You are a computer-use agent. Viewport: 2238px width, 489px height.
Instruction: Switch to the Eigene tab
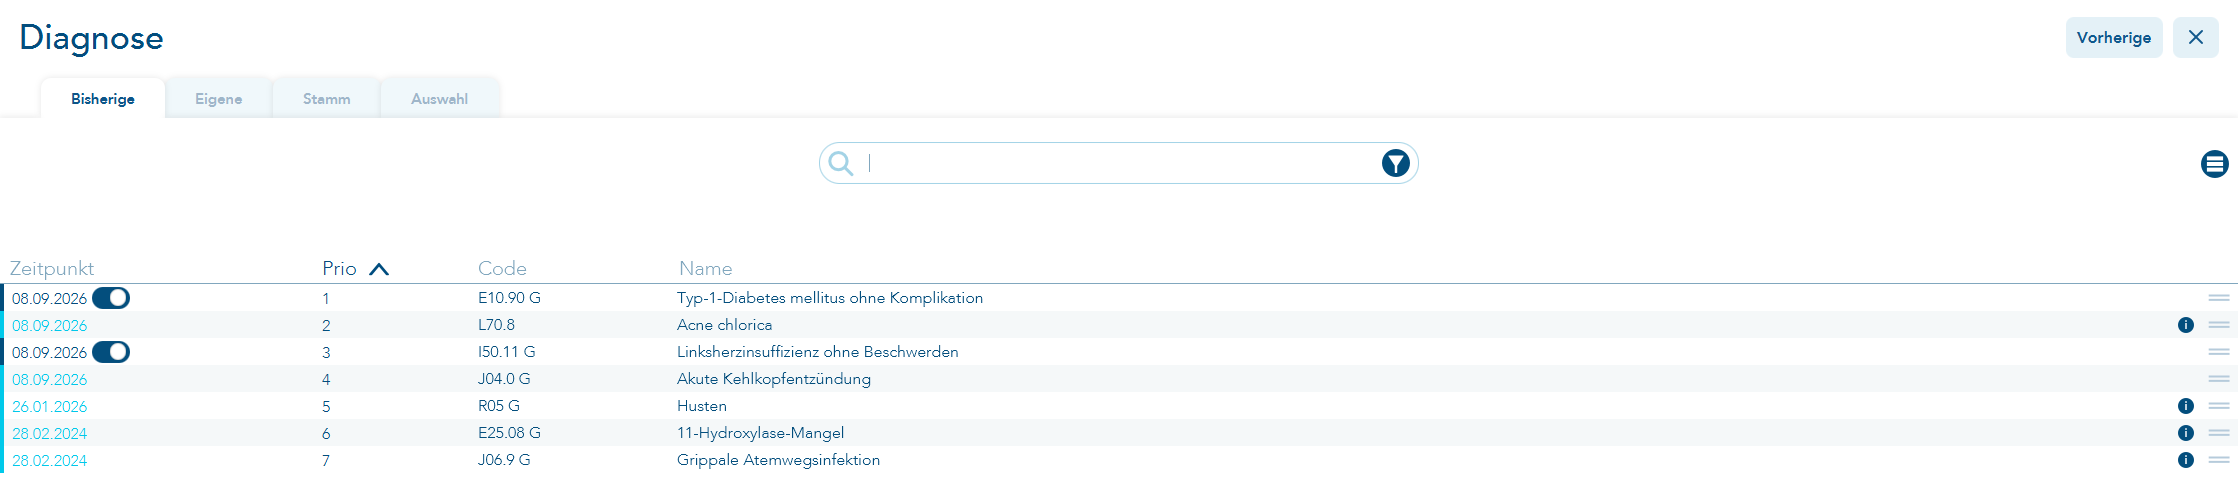(219, 99)
